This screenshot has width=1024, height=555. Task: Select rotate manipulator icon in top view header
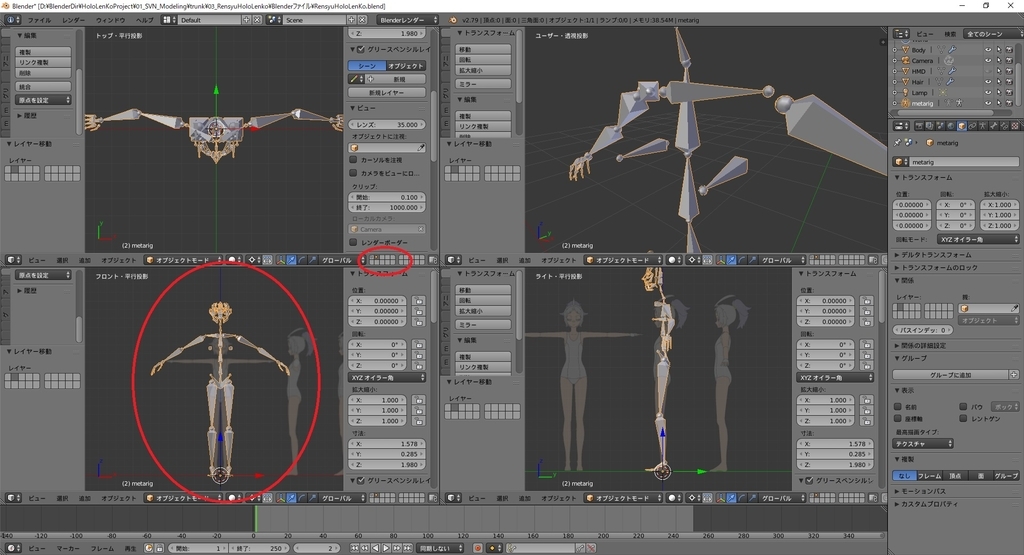pyautogui.click(x=302, y=260)
